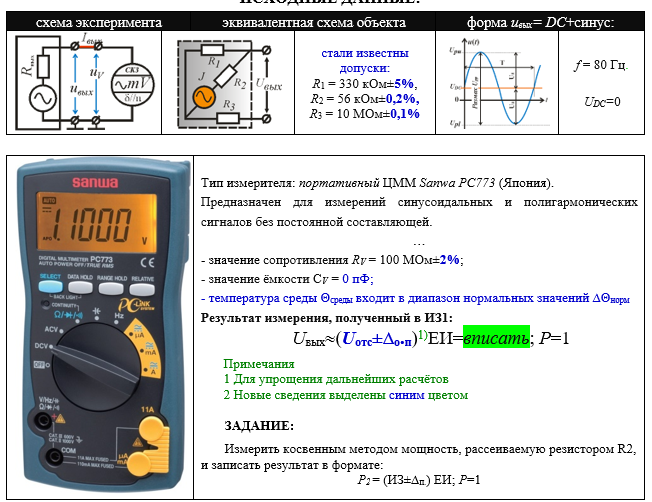Click the 'DIGITAL MULTIMETER PC773' label

(x=76, y=259)
